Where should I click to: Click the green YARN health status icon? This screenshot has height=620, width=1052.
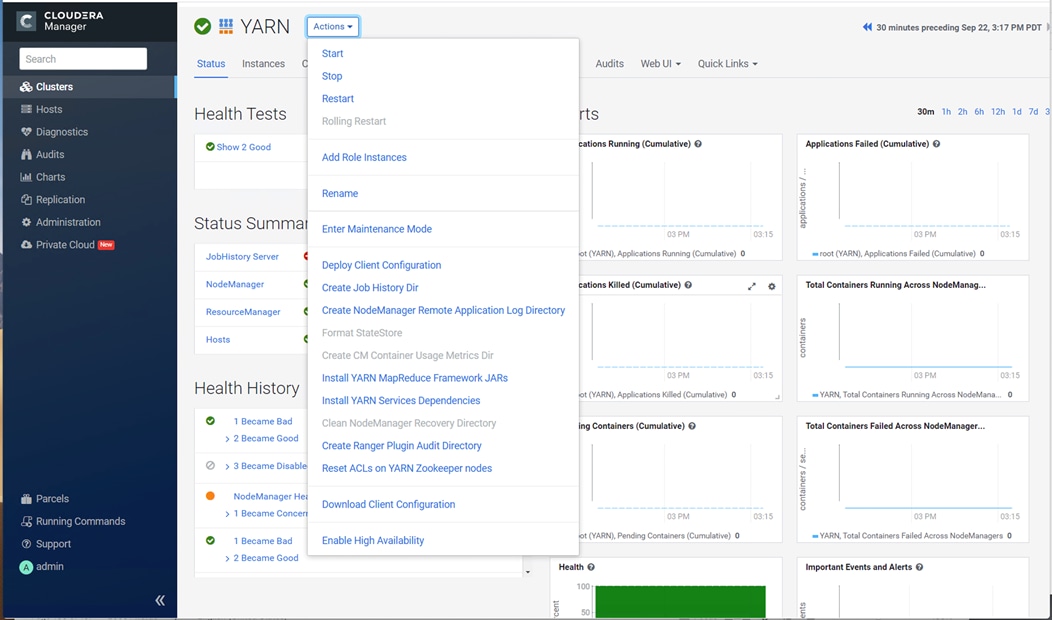pyautogui.click(x=203, y=26)
